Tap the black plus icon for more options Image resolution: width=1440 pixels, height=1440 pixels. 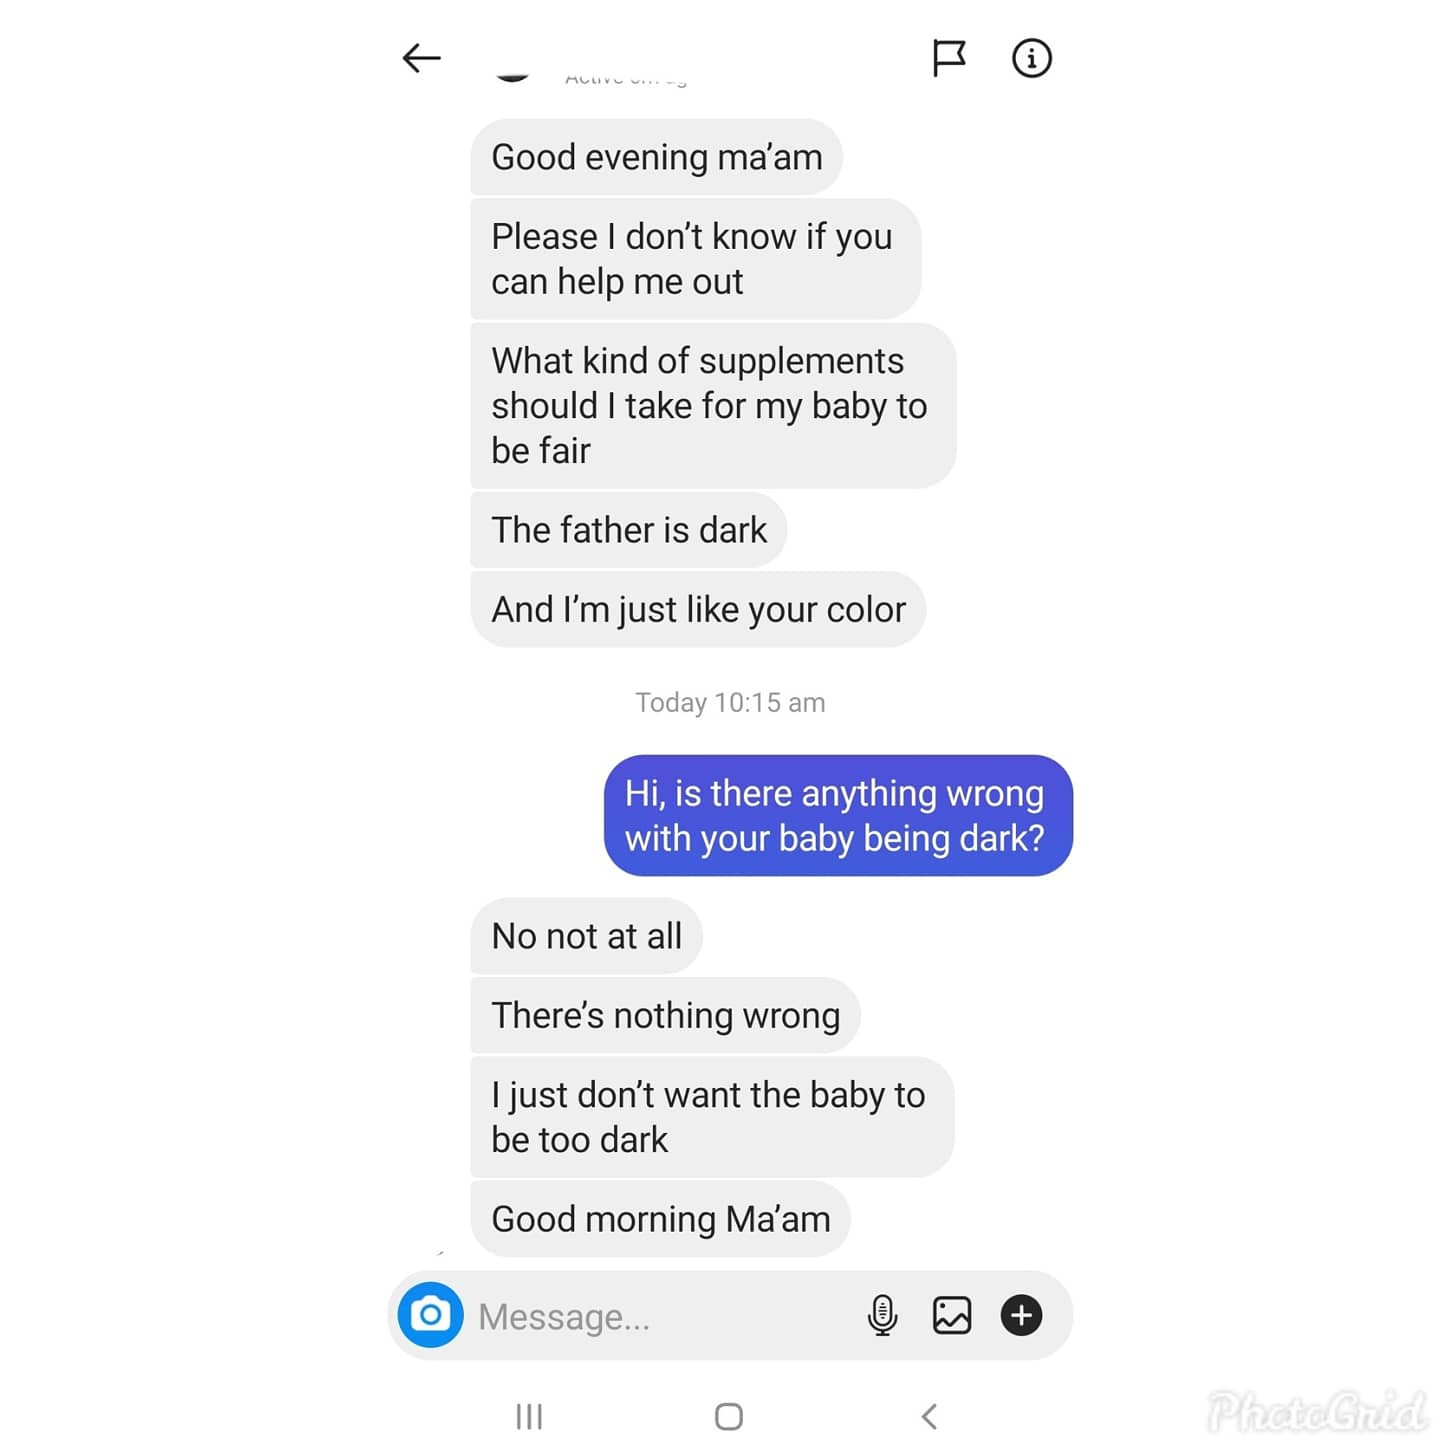click(x=1021, y=1315)
